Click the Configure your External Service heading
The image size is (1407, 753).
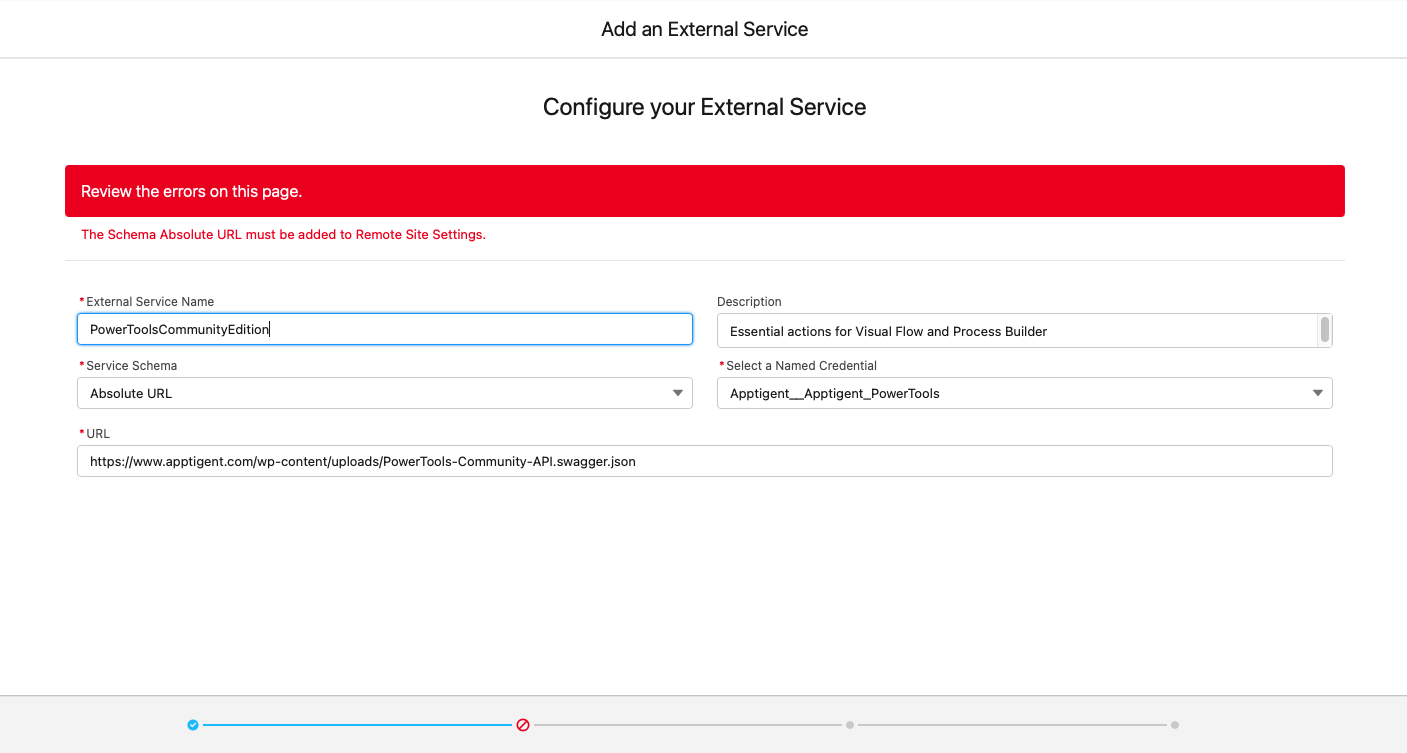coord(704,107)
